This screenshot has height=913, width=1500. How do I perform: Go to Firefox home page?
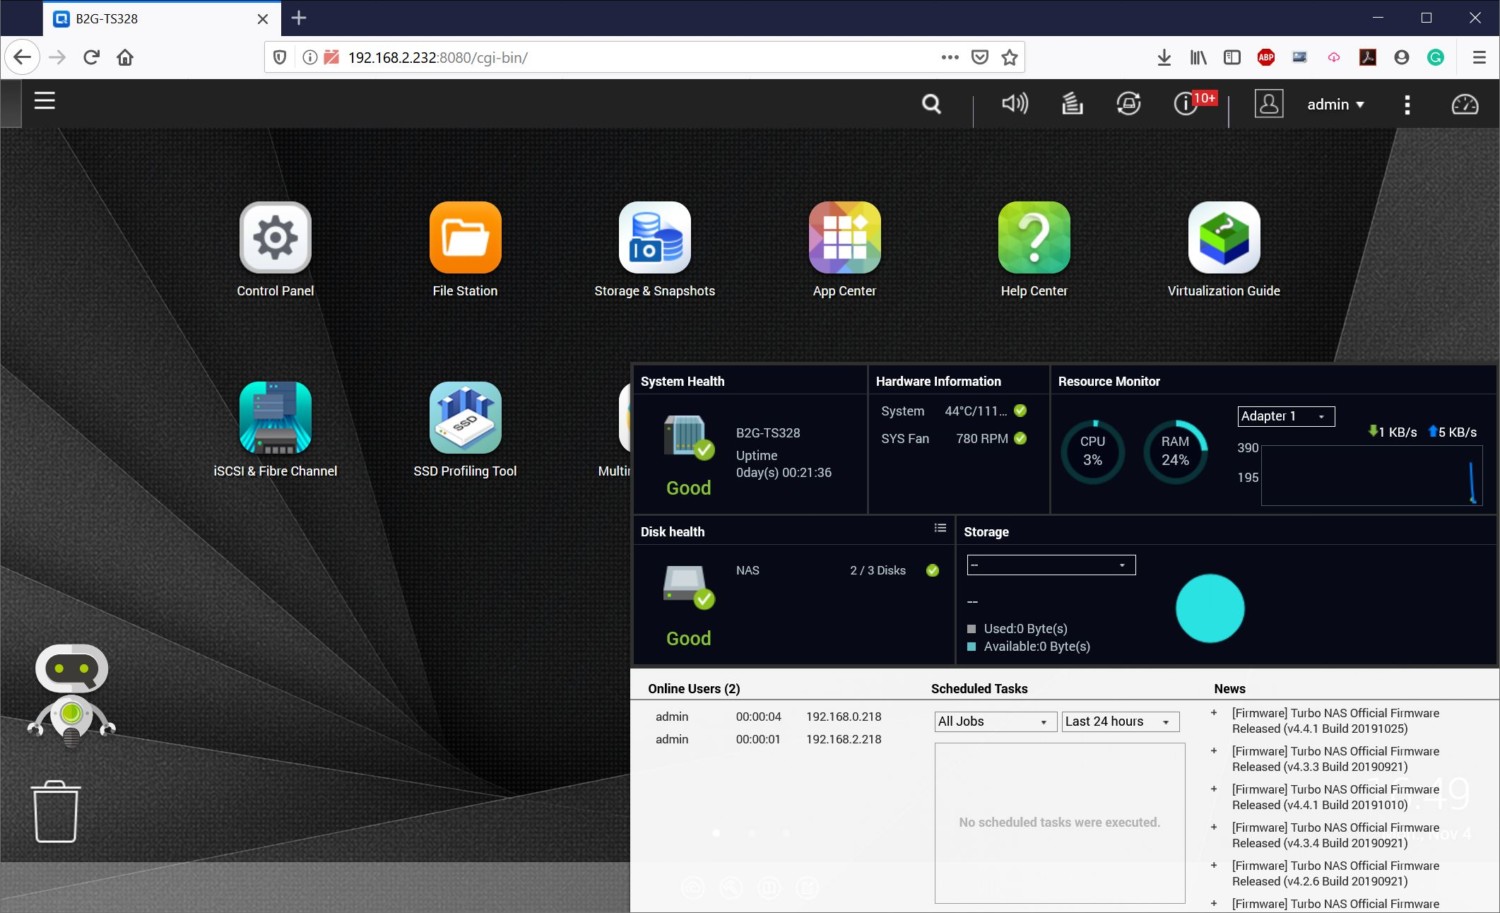[x=125, y=57]
